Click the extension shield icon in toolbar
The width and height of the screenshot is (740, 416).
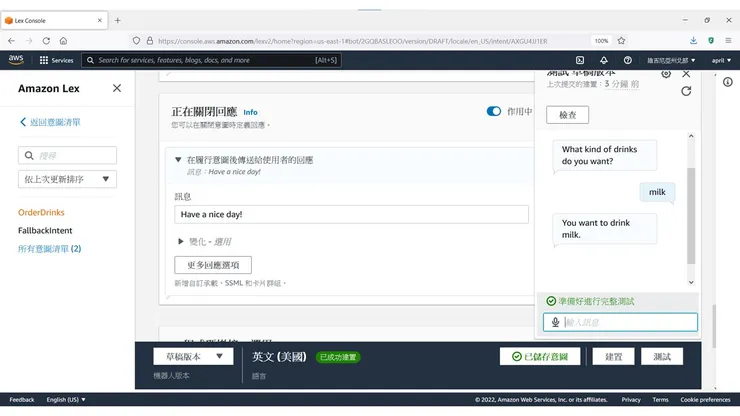[x=711, y=41]
